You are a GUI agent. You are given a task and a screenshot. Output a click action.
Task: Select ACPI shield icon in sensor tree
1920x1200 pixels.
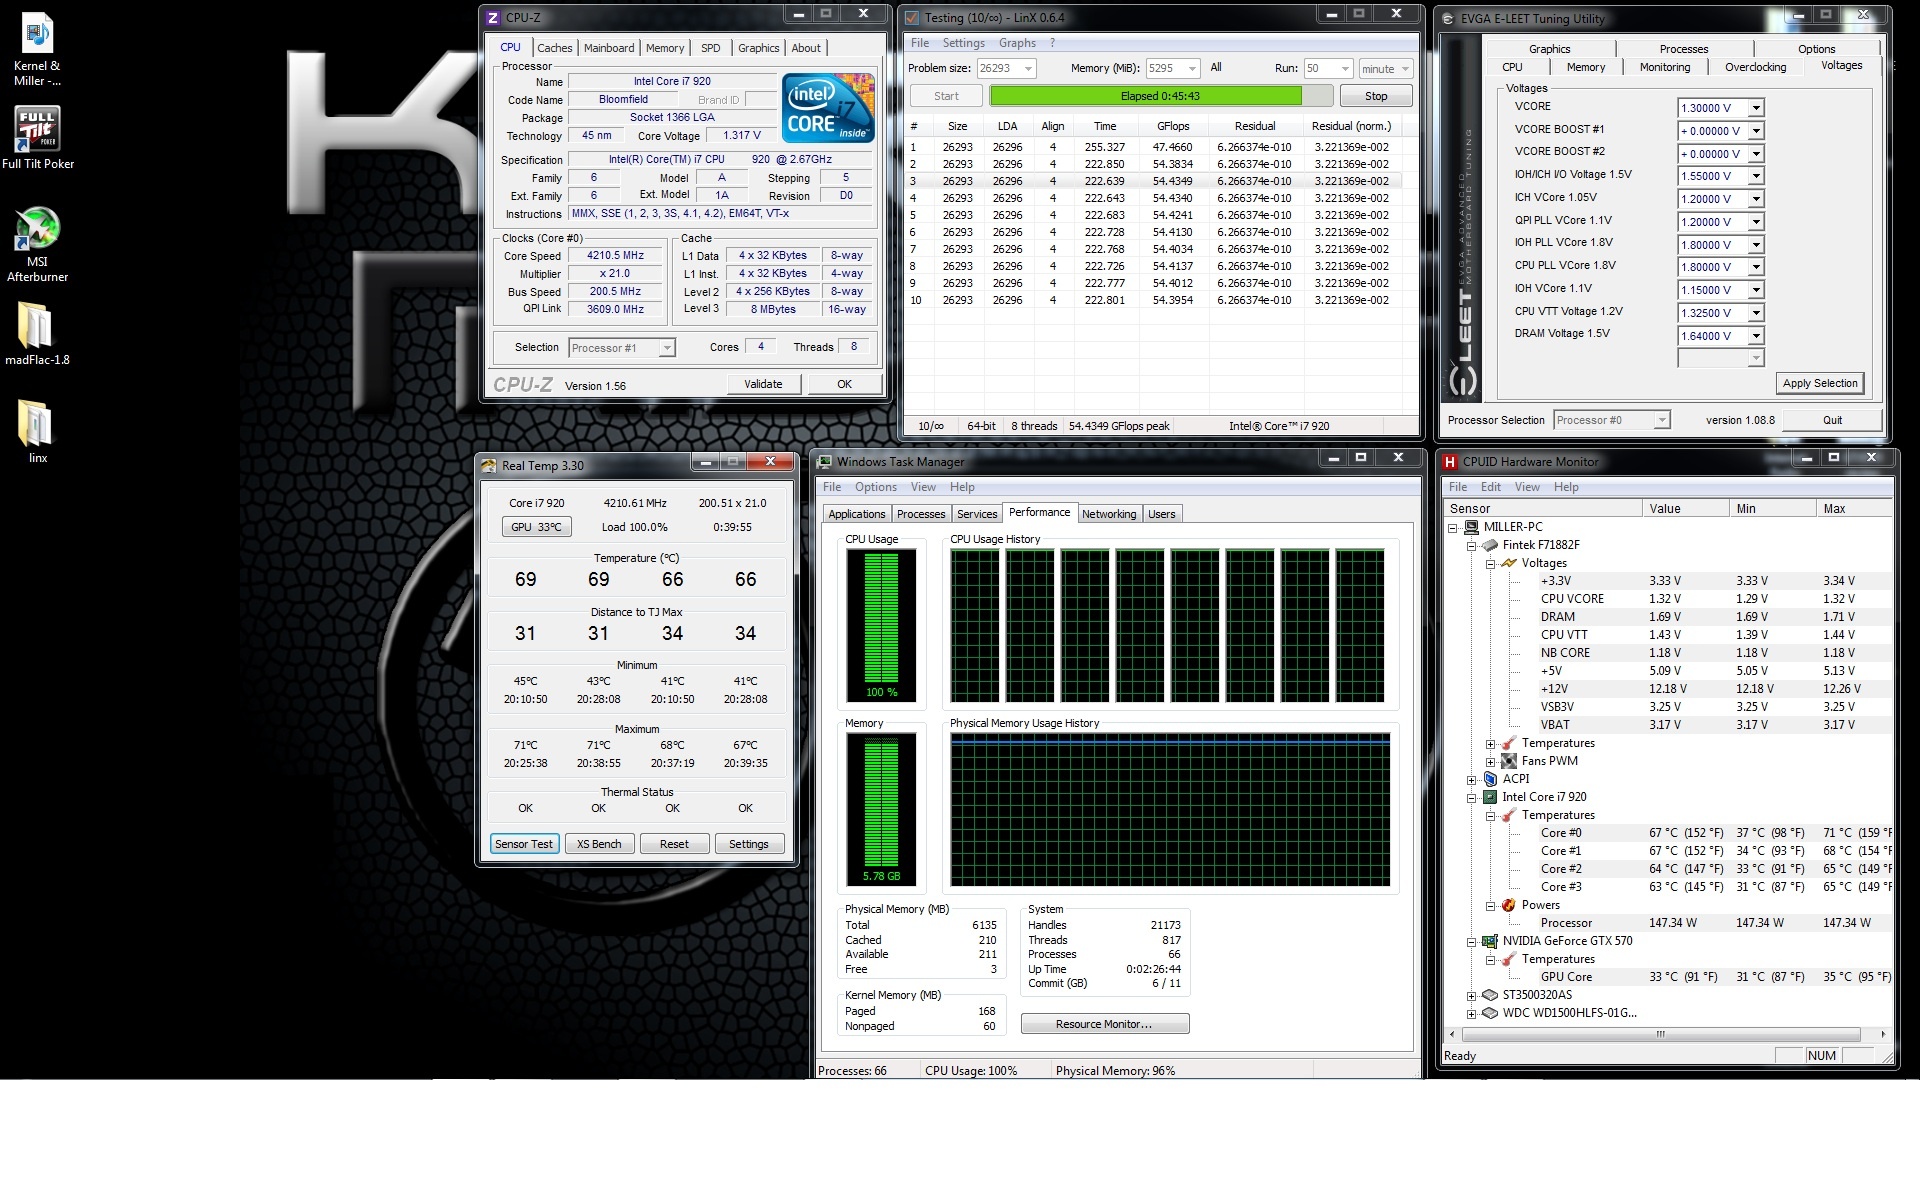1490,779
